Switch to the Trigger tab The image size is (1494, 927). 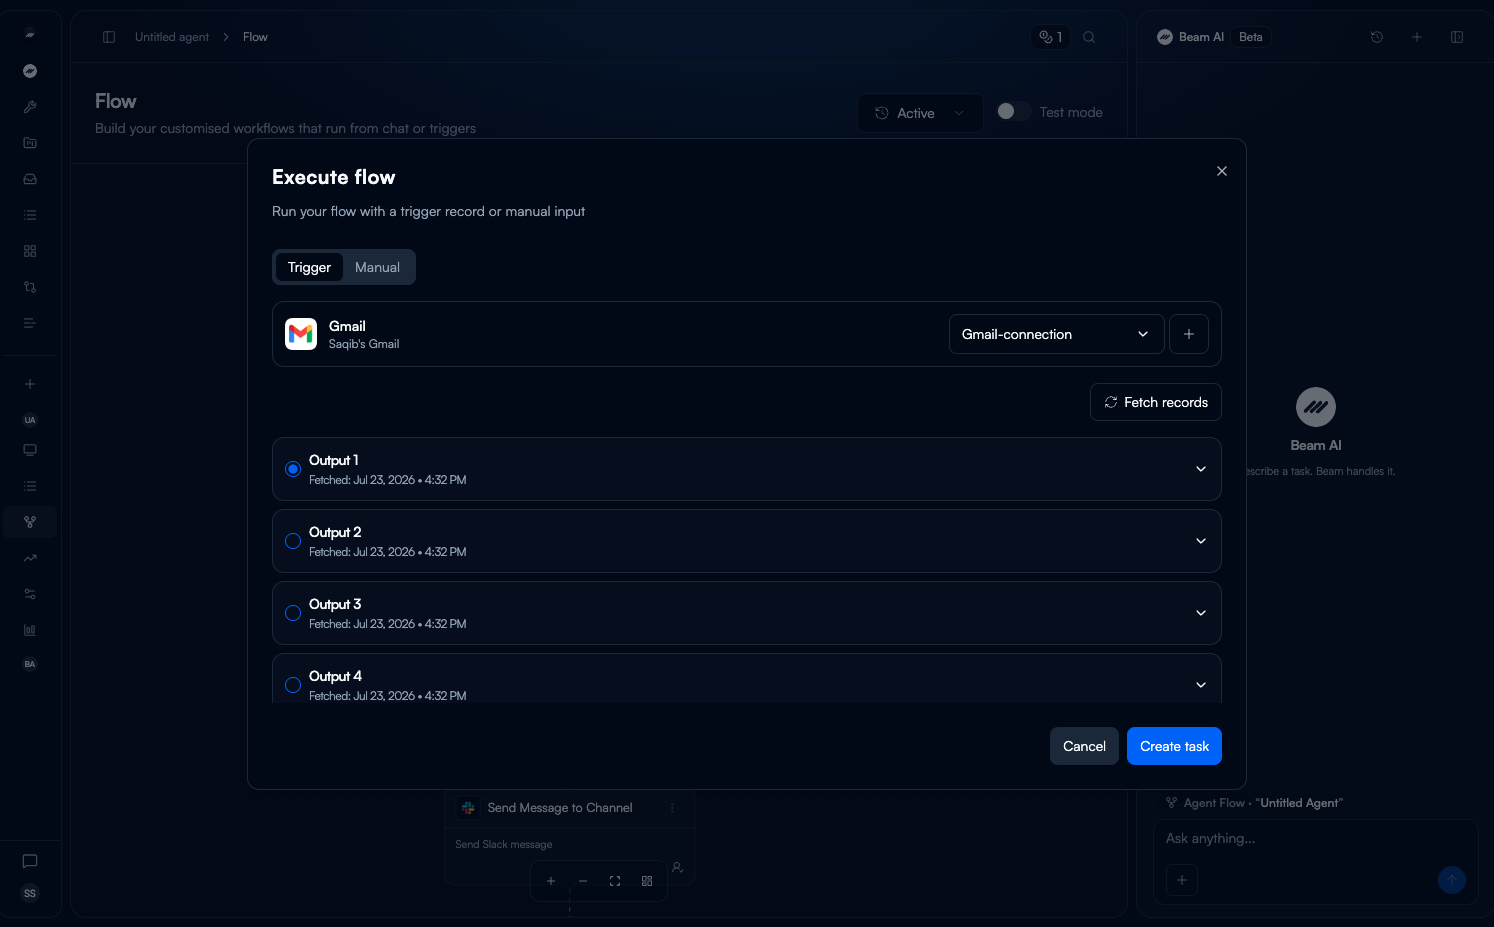pyautogui.click(x=309, y=267)
